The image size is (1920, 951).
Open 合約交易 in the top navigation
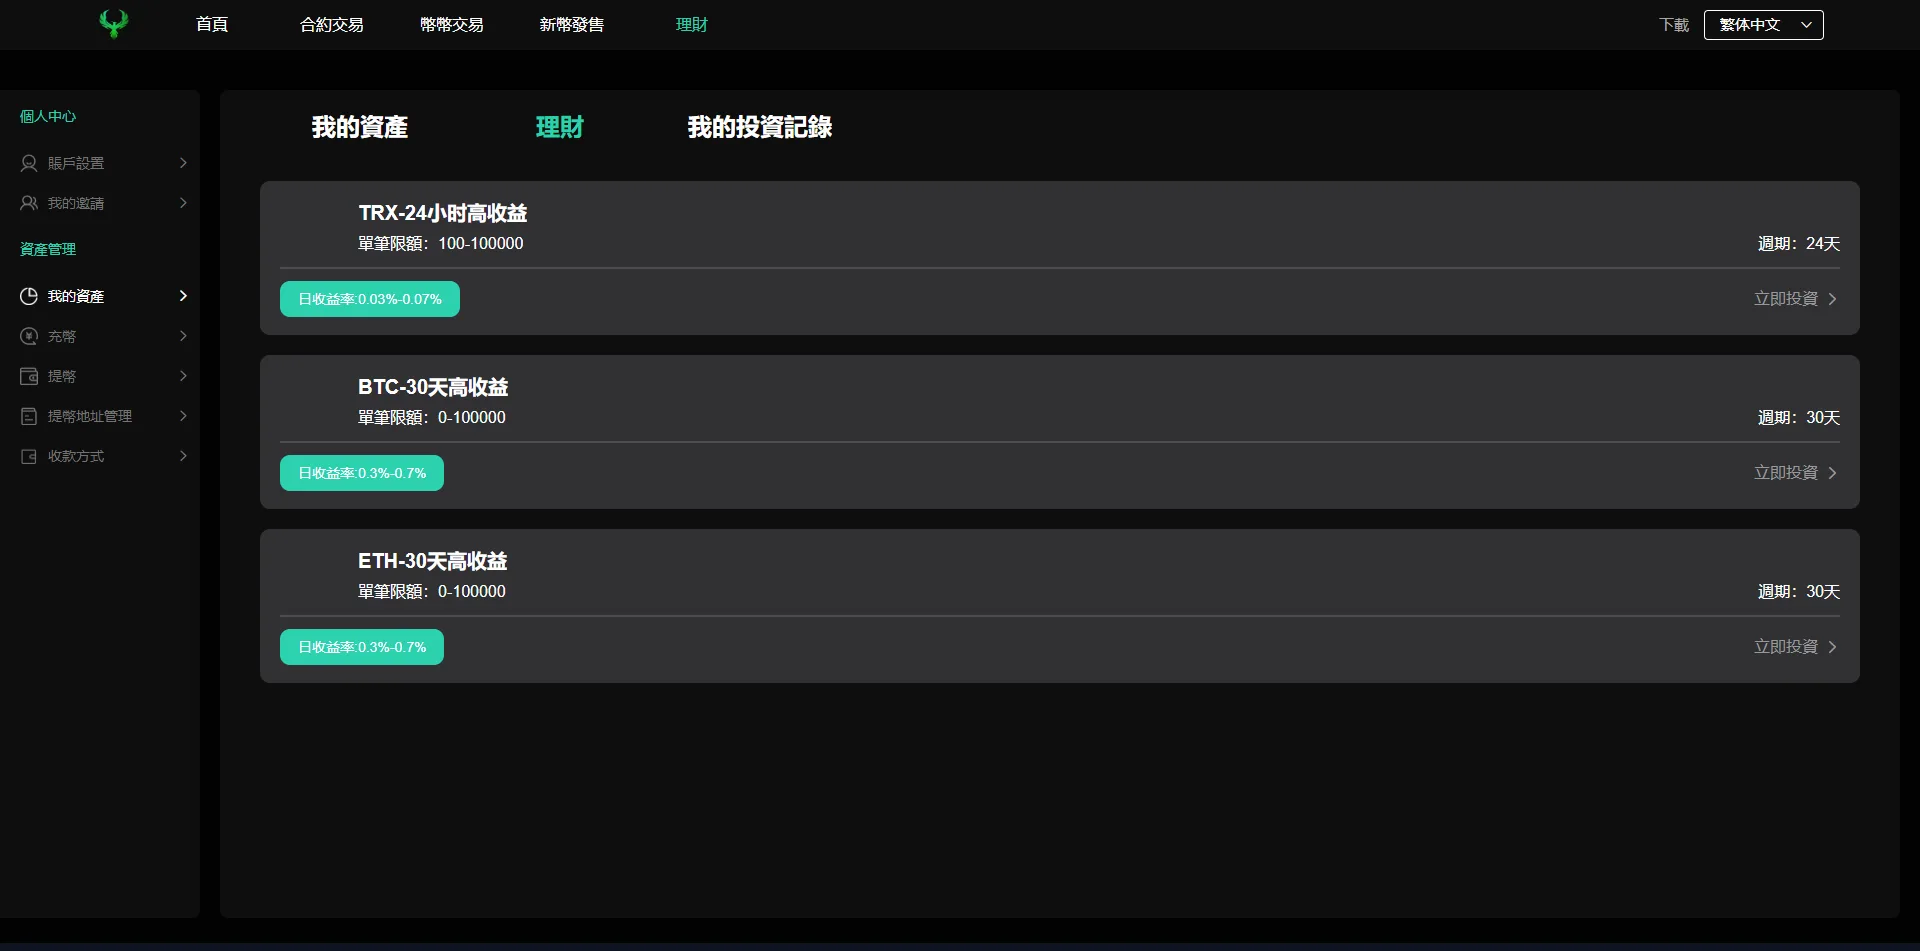331,25
